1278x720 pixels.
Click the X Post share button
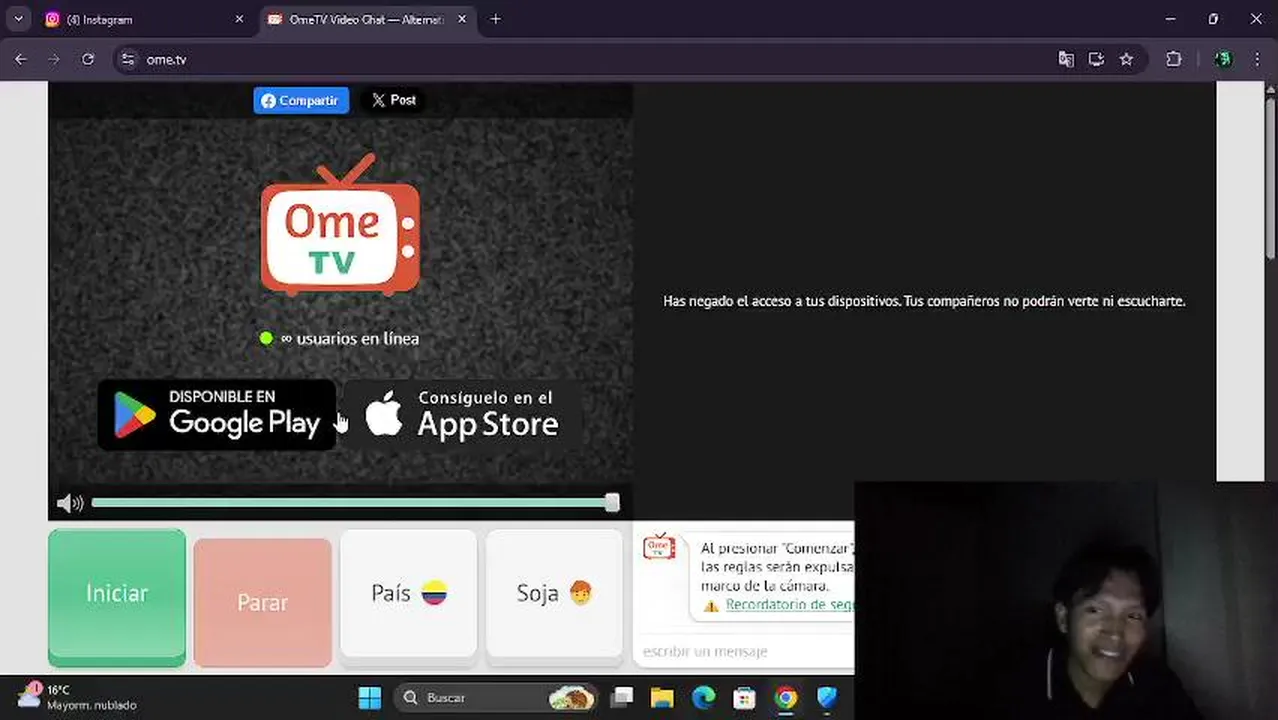click(393, 100)
